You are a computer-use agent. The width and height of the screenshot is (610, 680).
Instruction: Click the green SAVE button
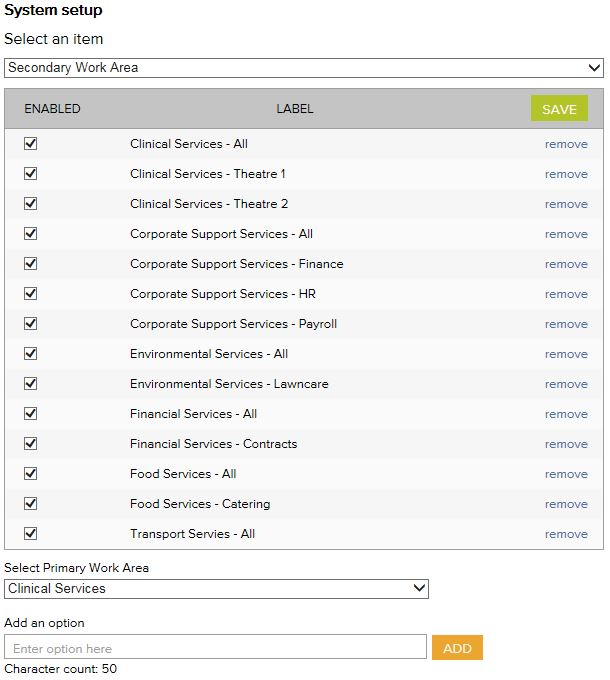click(559, 109)
